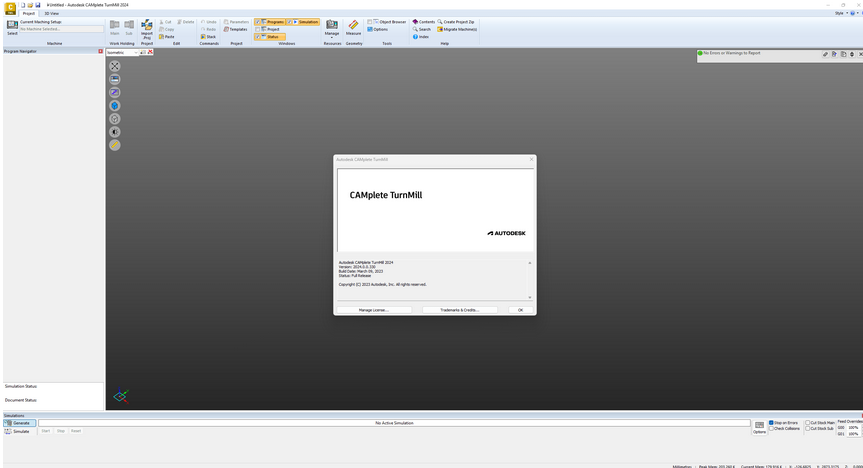Viewport: 863px width, 468px height.
Task: Click the Simulate button
Action: pos(18,431)
